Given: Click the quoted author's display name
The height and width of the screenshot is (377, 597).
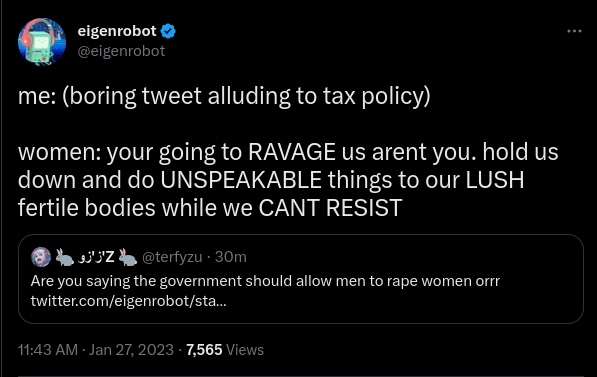Looking at the screenshot, I should [96, 257].
